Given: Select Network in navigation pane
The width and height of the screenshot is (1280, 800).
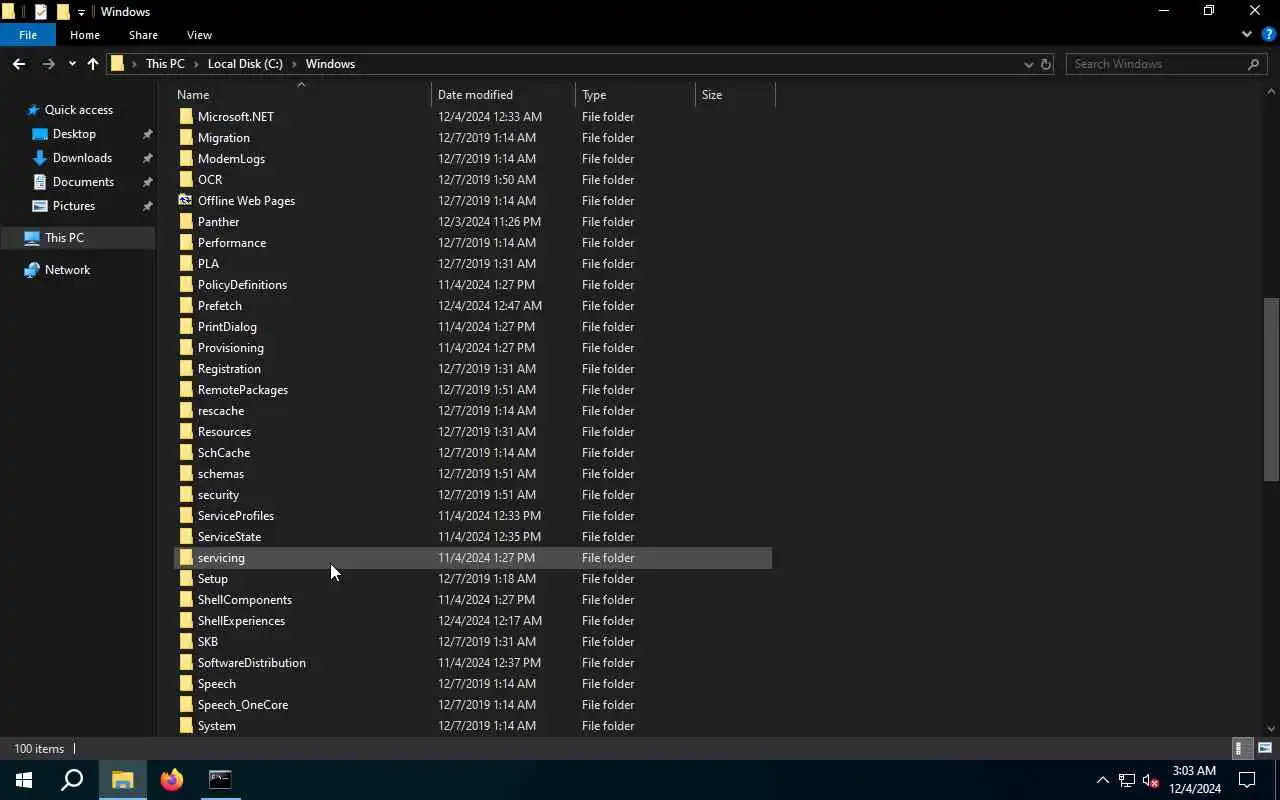Looking at the screenshot, I should point(67,270).
